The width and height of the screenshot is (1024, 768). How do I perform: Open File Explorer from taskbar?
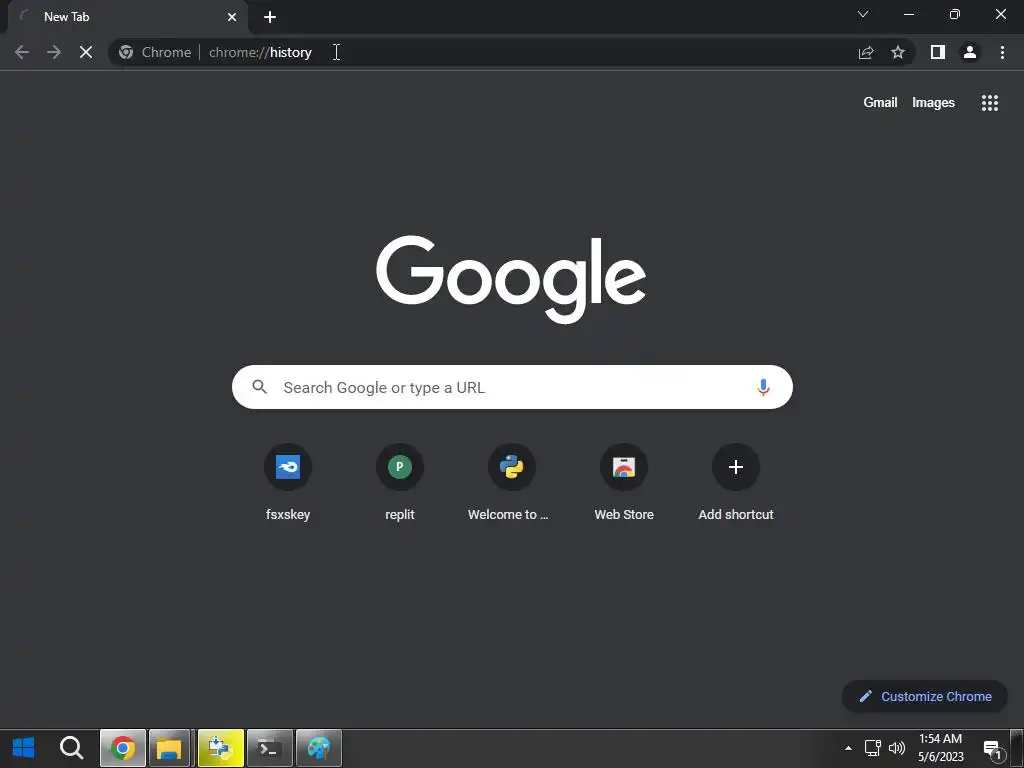(x=169, y=748)
